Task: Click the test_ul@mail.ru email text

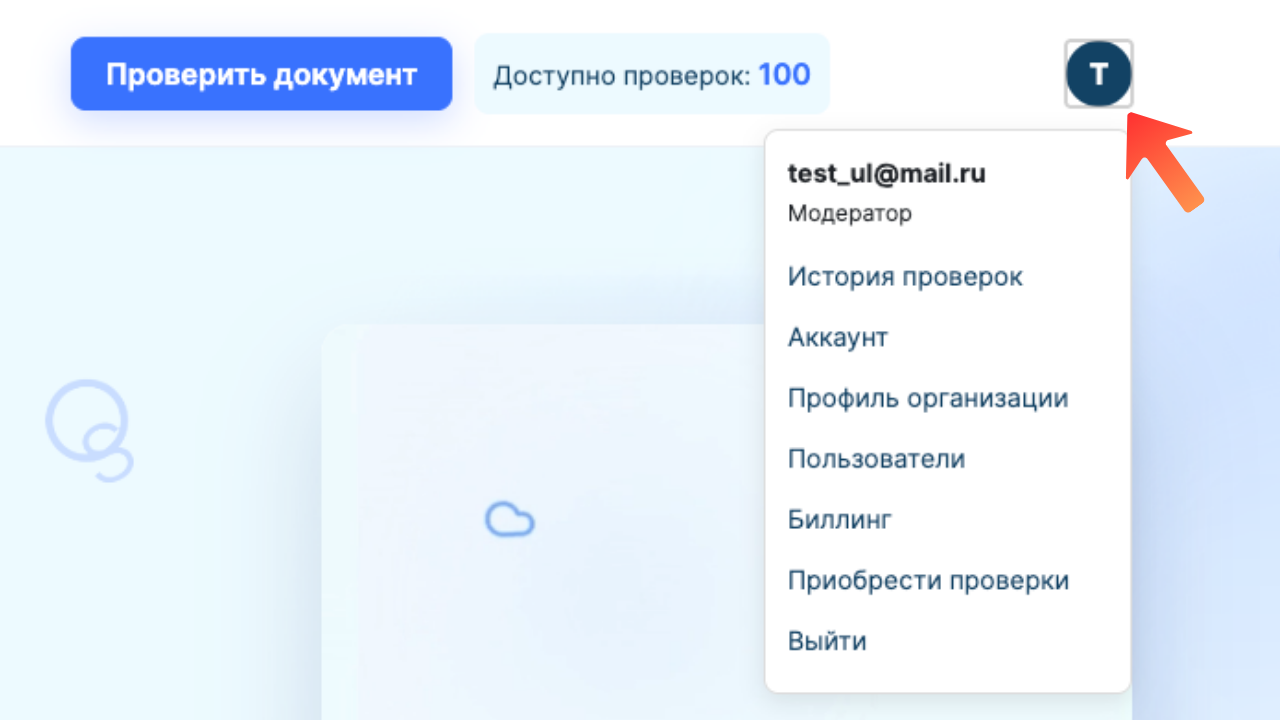Action: 886,173
